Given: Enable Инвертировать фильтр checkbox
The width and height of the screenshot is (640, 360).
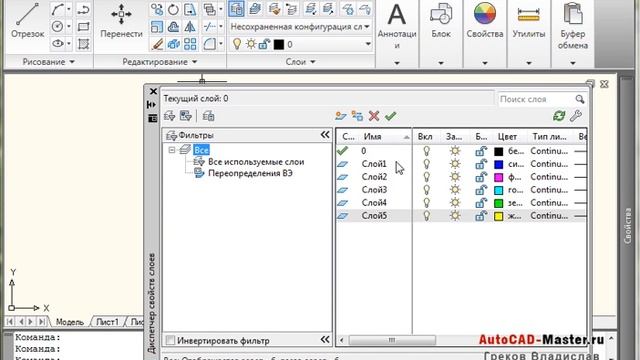Looking at the screenshot, I should [170, 340].
